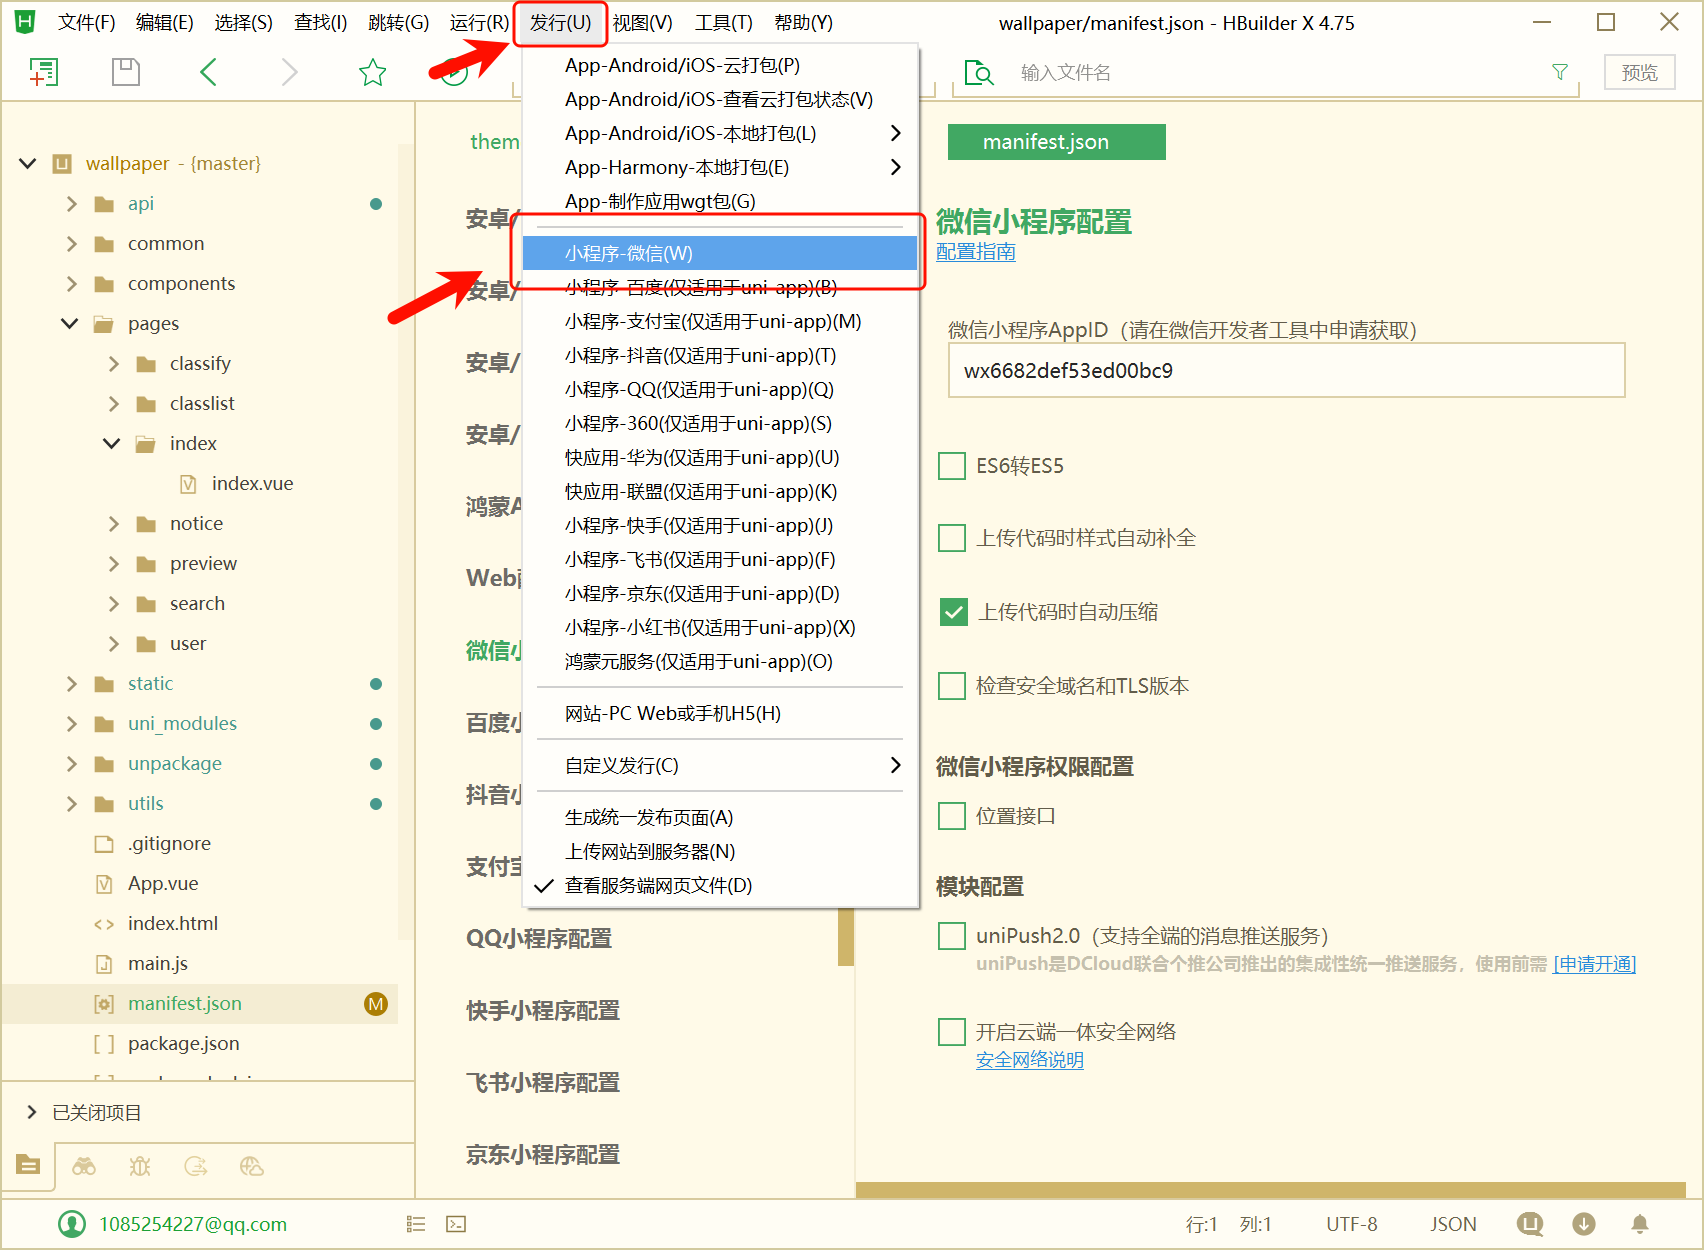Click the star bookmark icon in toolbar

[x=373, y=72]
